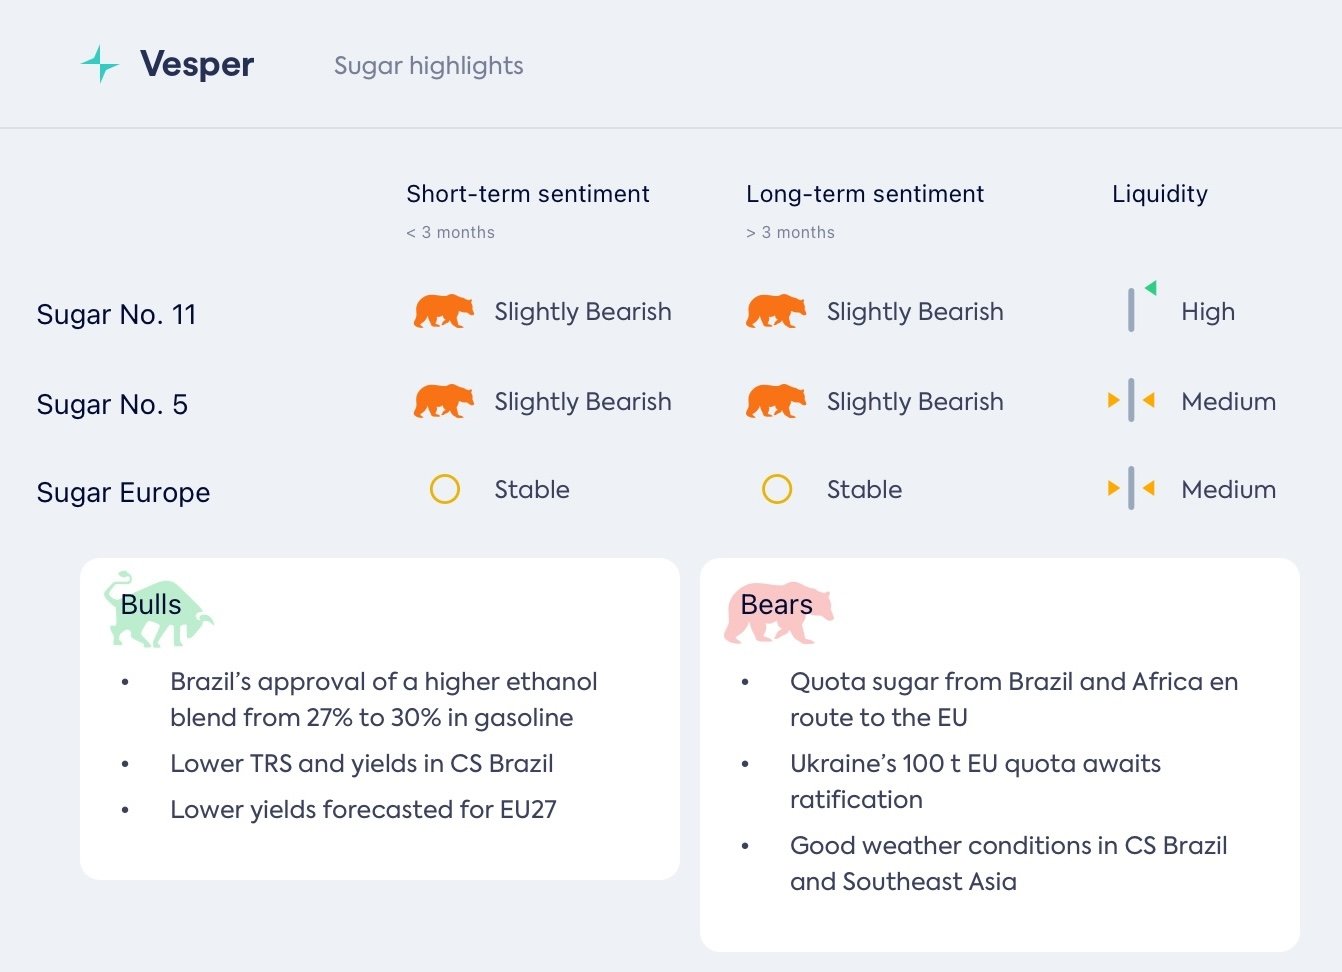The width and height of the screenshot is (1342, 972).
Task: Click Sugar No. 5 long-term bear icon
Action: pos(776,401)
